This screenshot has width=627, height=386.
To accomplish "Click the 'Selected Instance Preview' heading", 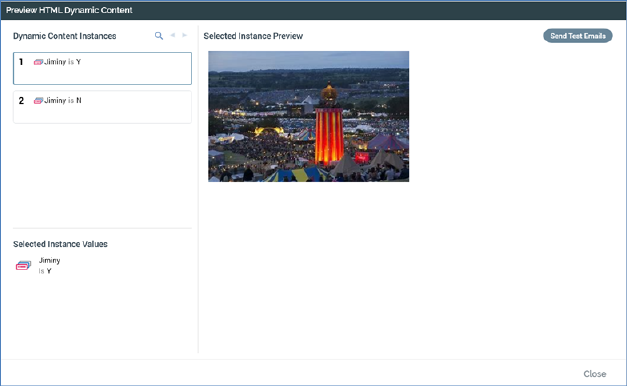I will tap(253, 36).
